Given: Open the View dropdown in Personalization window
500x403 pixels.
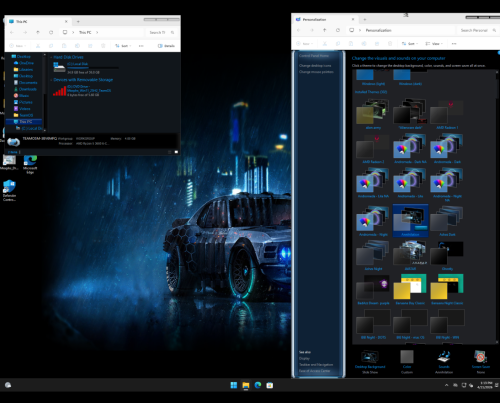Looking at the screenshot, I should point(434,44).
